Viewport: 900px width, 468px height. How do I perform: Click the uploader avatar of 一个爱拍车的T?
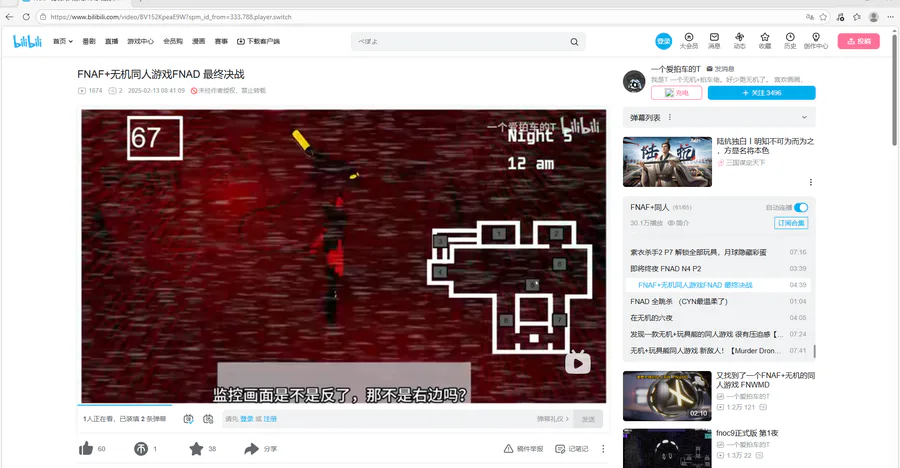coord(634,82)
